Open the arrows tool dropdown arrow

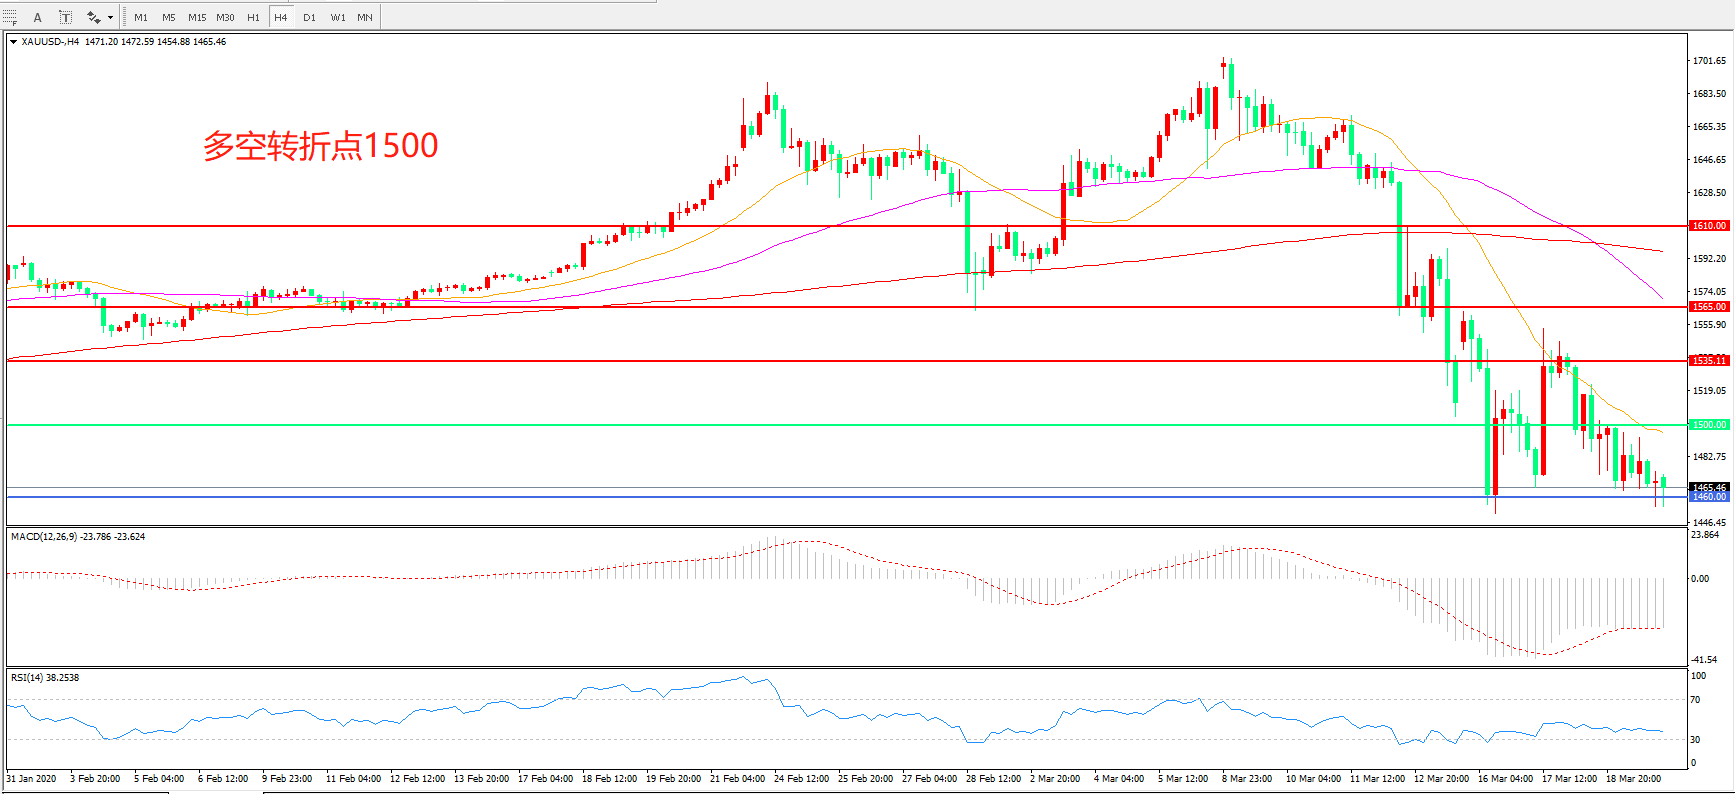110,17
